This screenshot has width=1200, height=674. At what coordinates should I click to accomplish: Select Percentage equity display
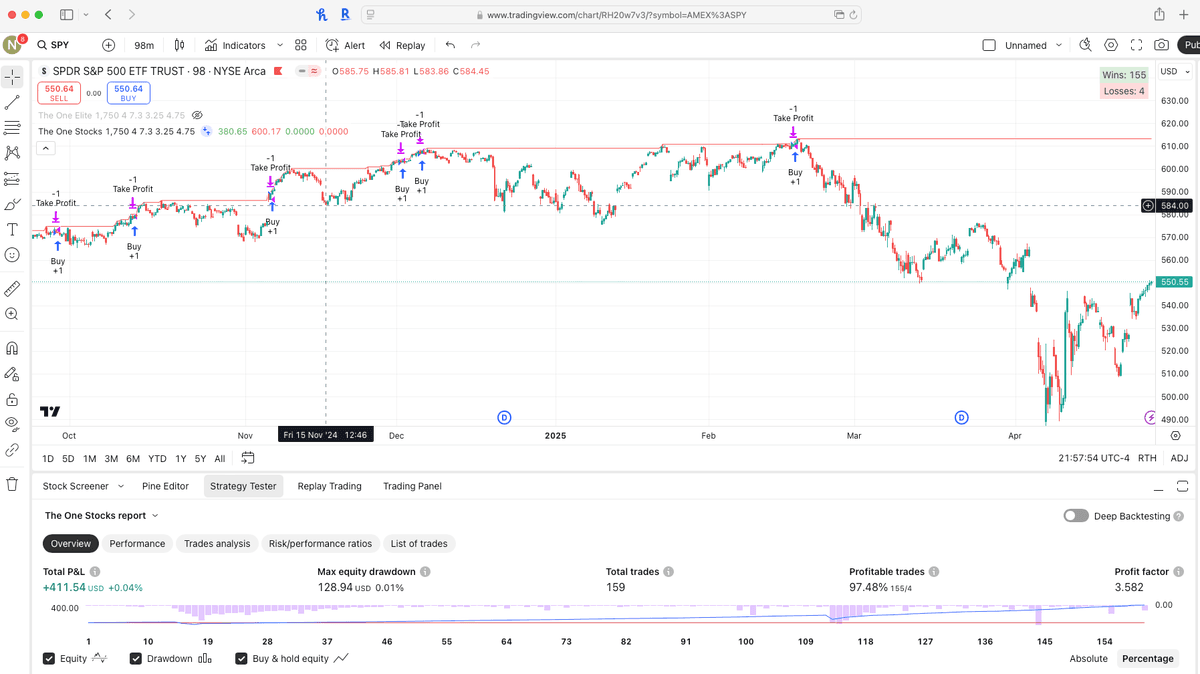tap(1148, 659)
